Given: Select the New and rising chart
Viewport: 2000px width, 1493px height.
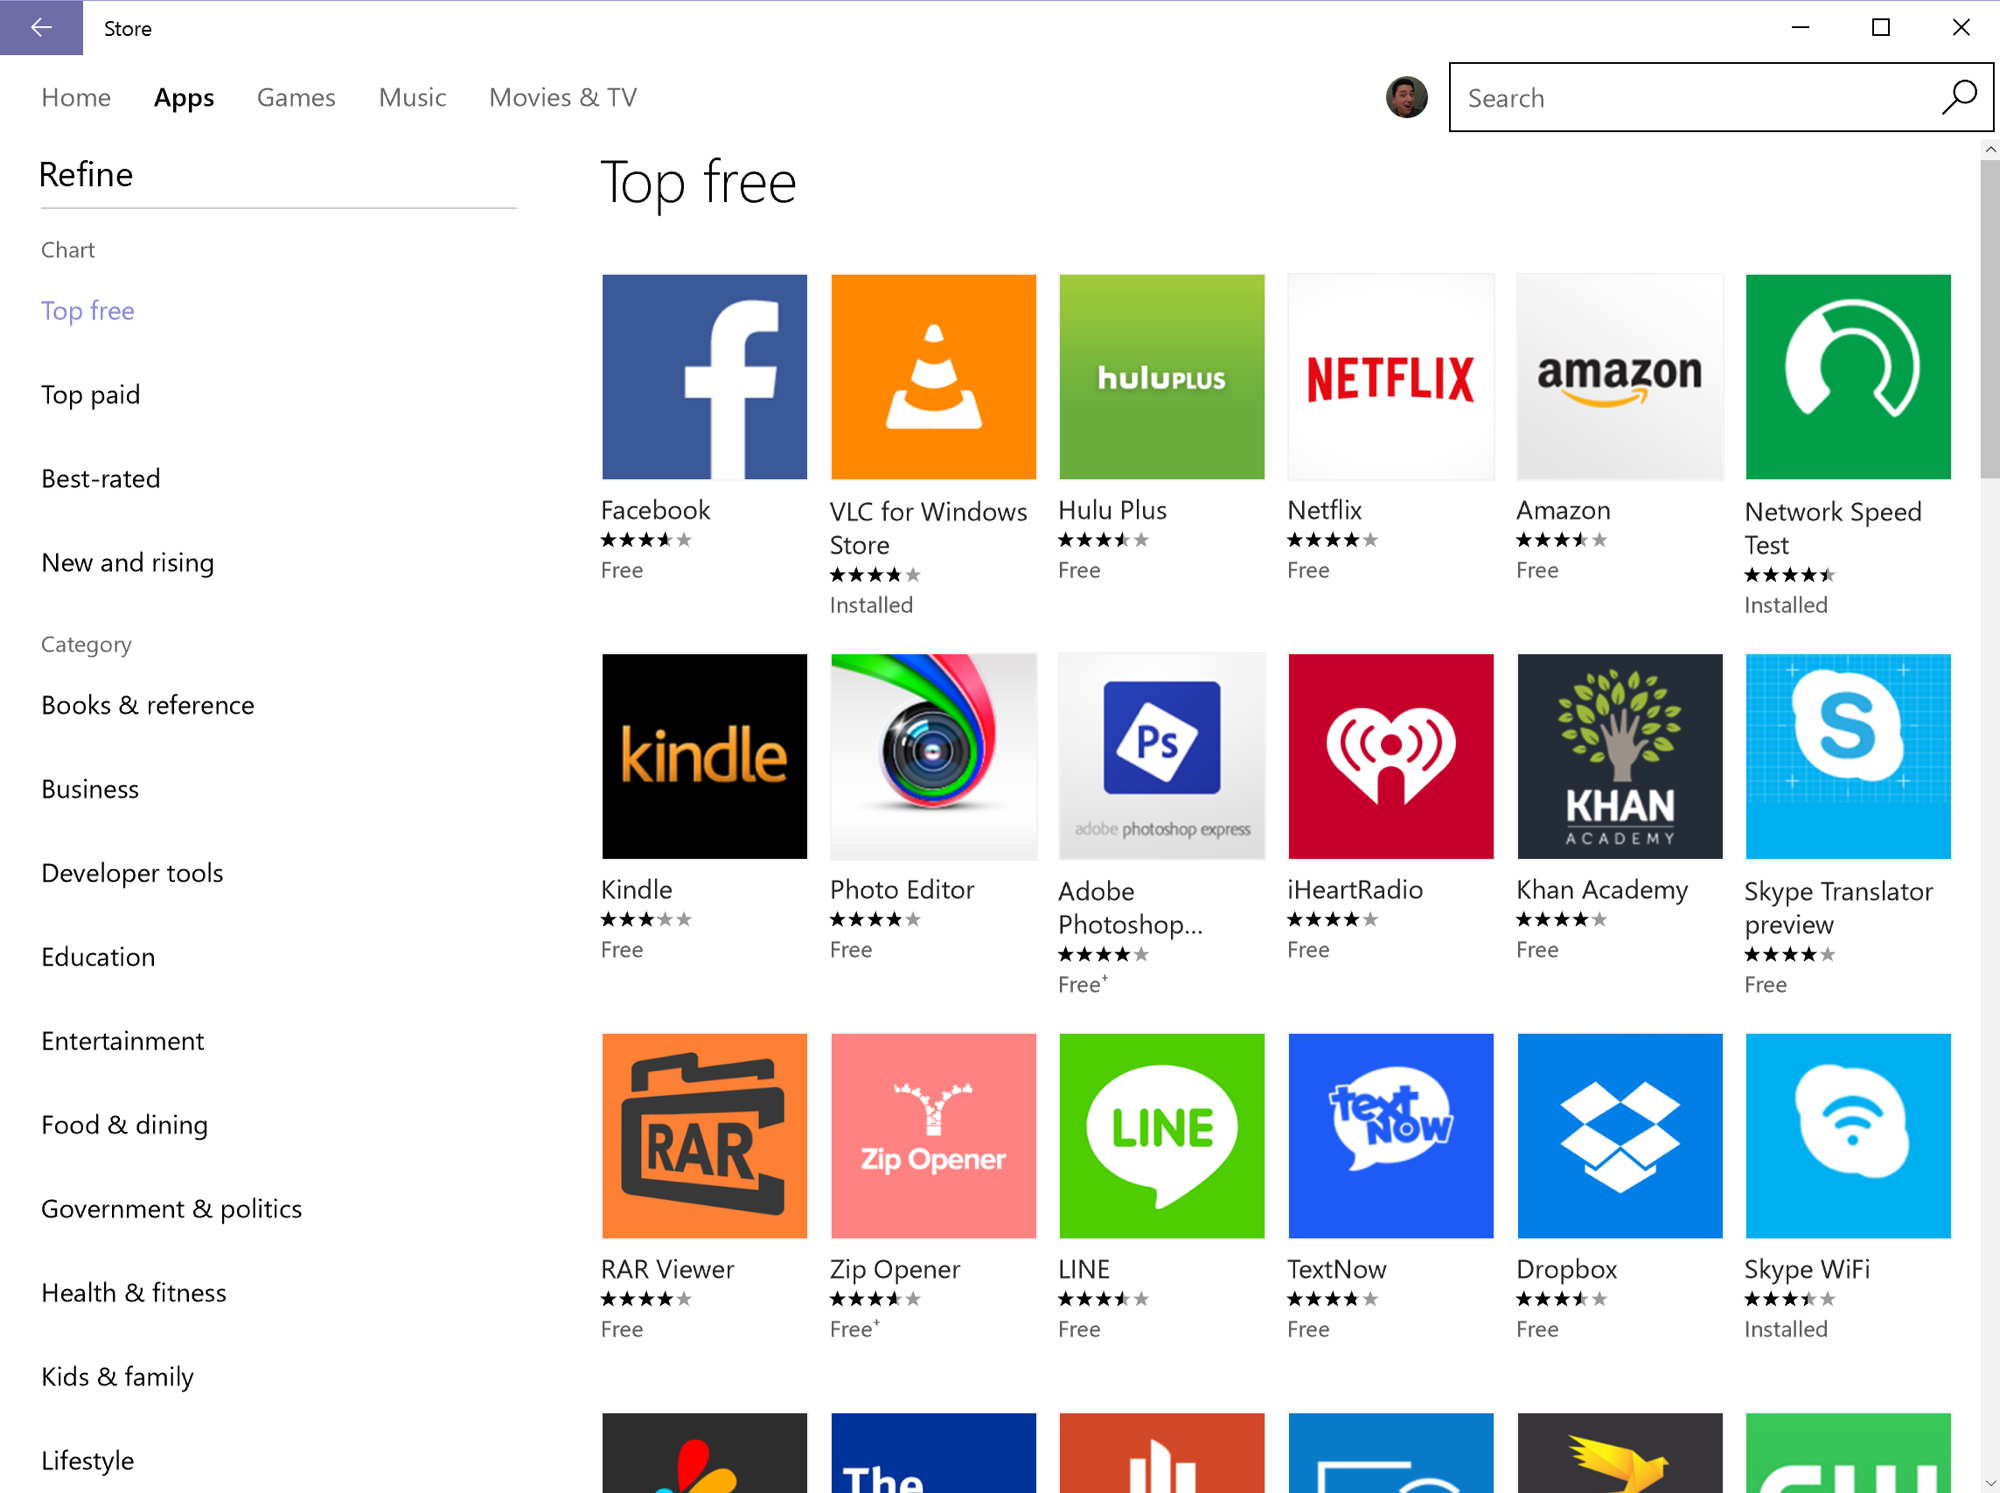Looking at the screenshot, I should pos(128,563).
